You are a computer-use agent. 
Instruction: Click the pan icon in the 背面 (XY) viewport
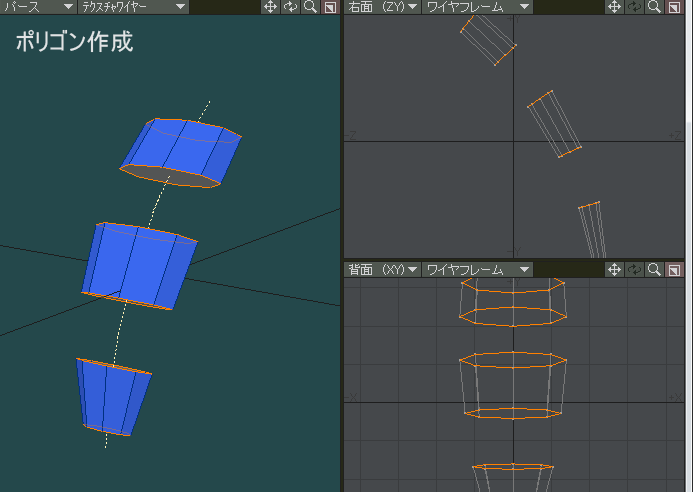tap(614, 269)
